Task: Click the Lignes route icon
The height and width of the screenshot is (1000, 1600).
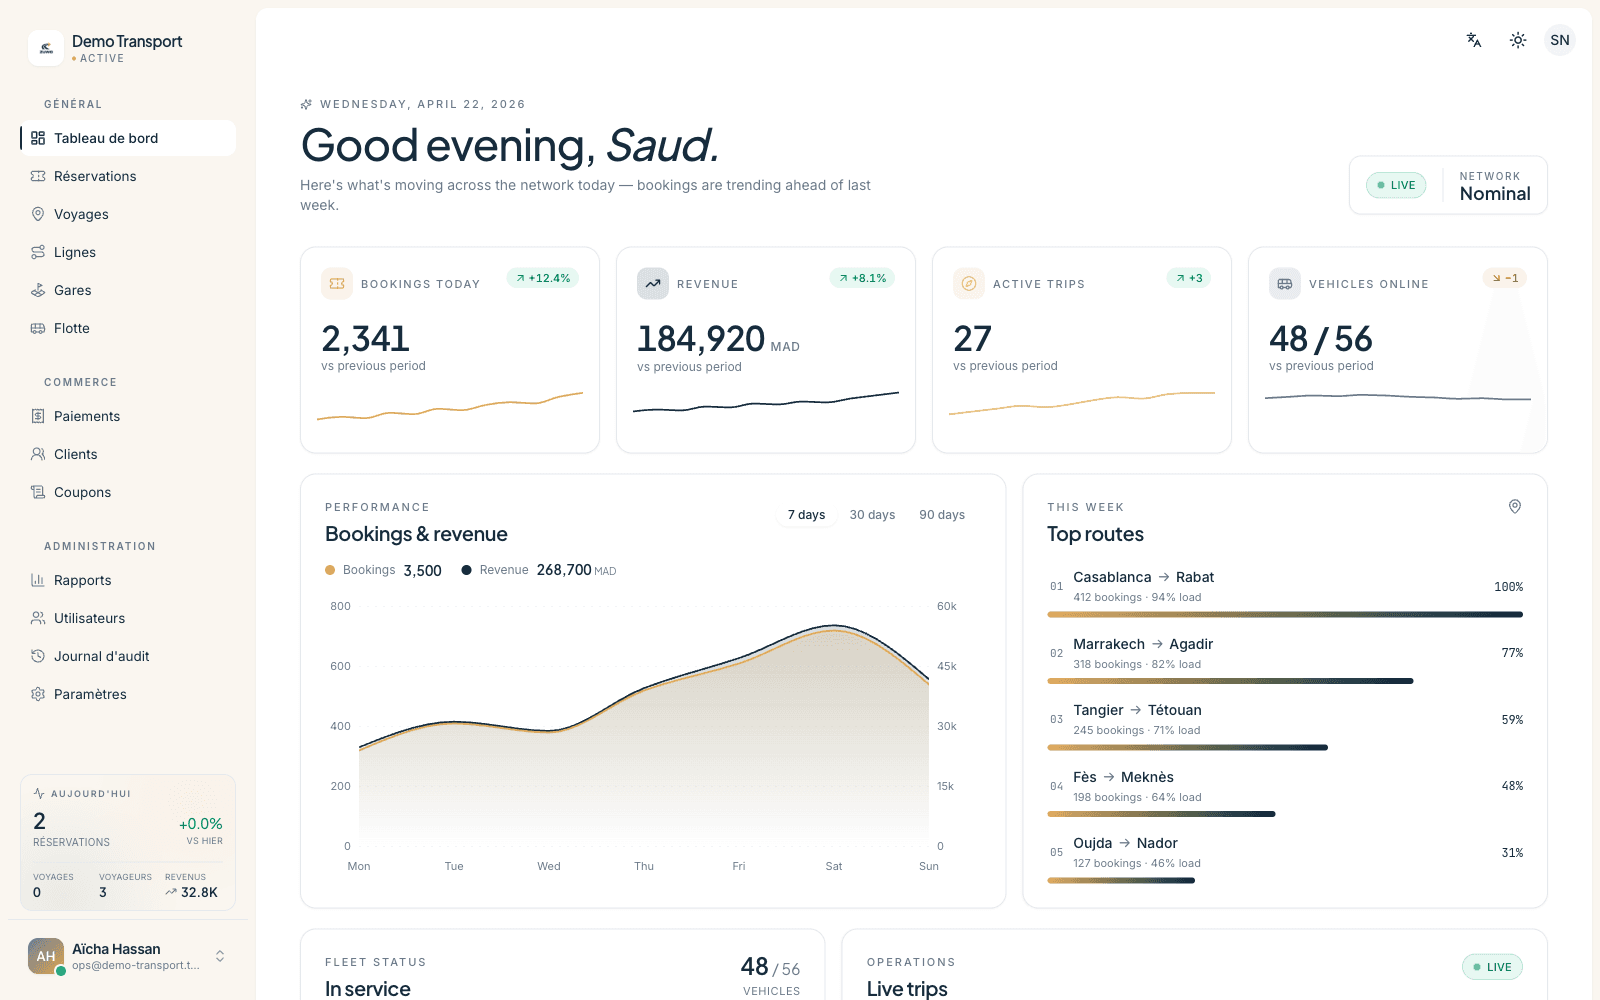Action: coord(38,252)
